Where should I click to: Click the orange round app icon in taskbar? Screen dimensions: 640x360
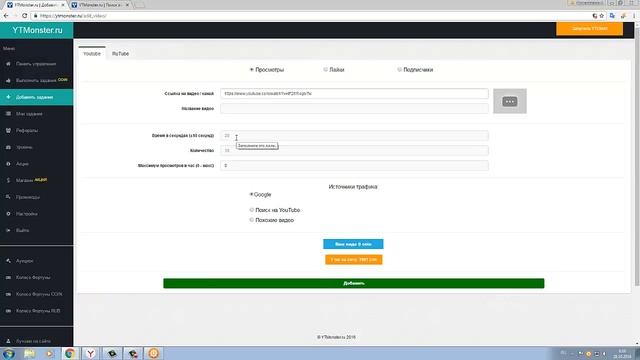coord(153,353)
